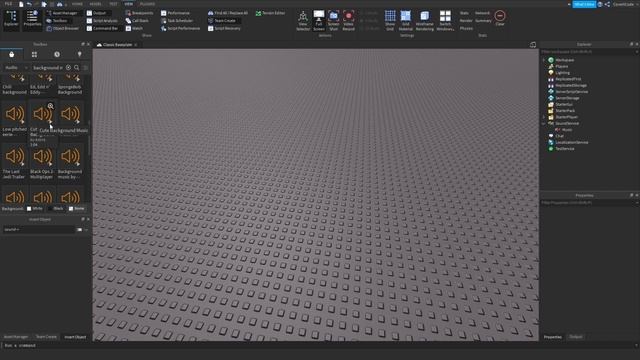Open the MODEL ribbon tab
Viewport: 640px width, 360px height.
96,4
